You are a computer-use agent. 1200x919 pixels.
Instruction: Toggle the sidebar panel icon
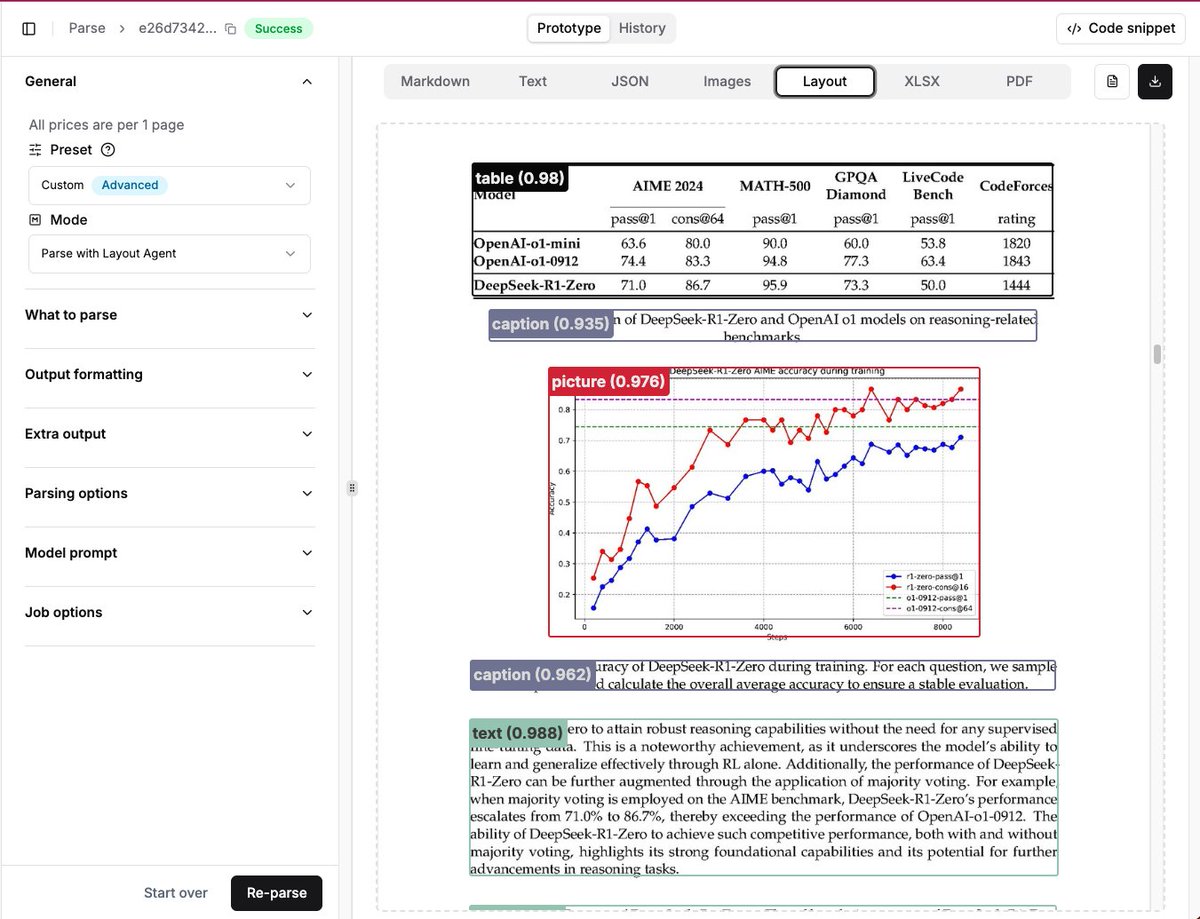coord(29,29)
